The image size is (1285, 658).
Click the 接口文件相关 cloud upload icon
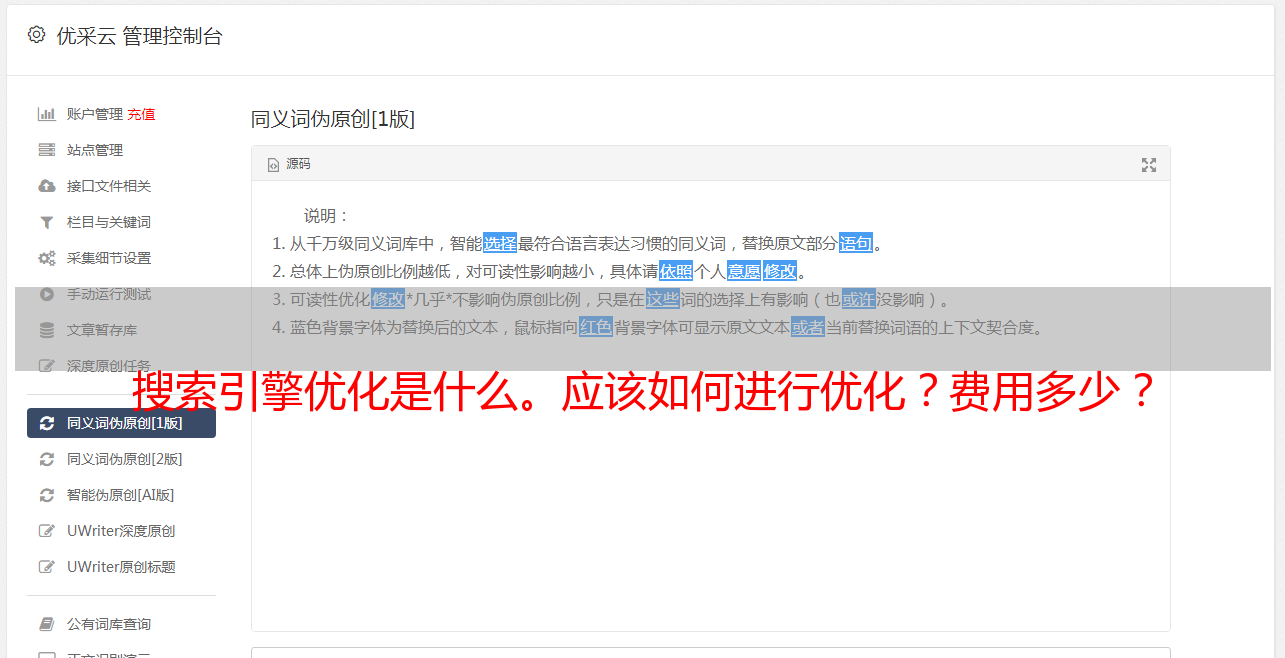click(x=46, y=186)
